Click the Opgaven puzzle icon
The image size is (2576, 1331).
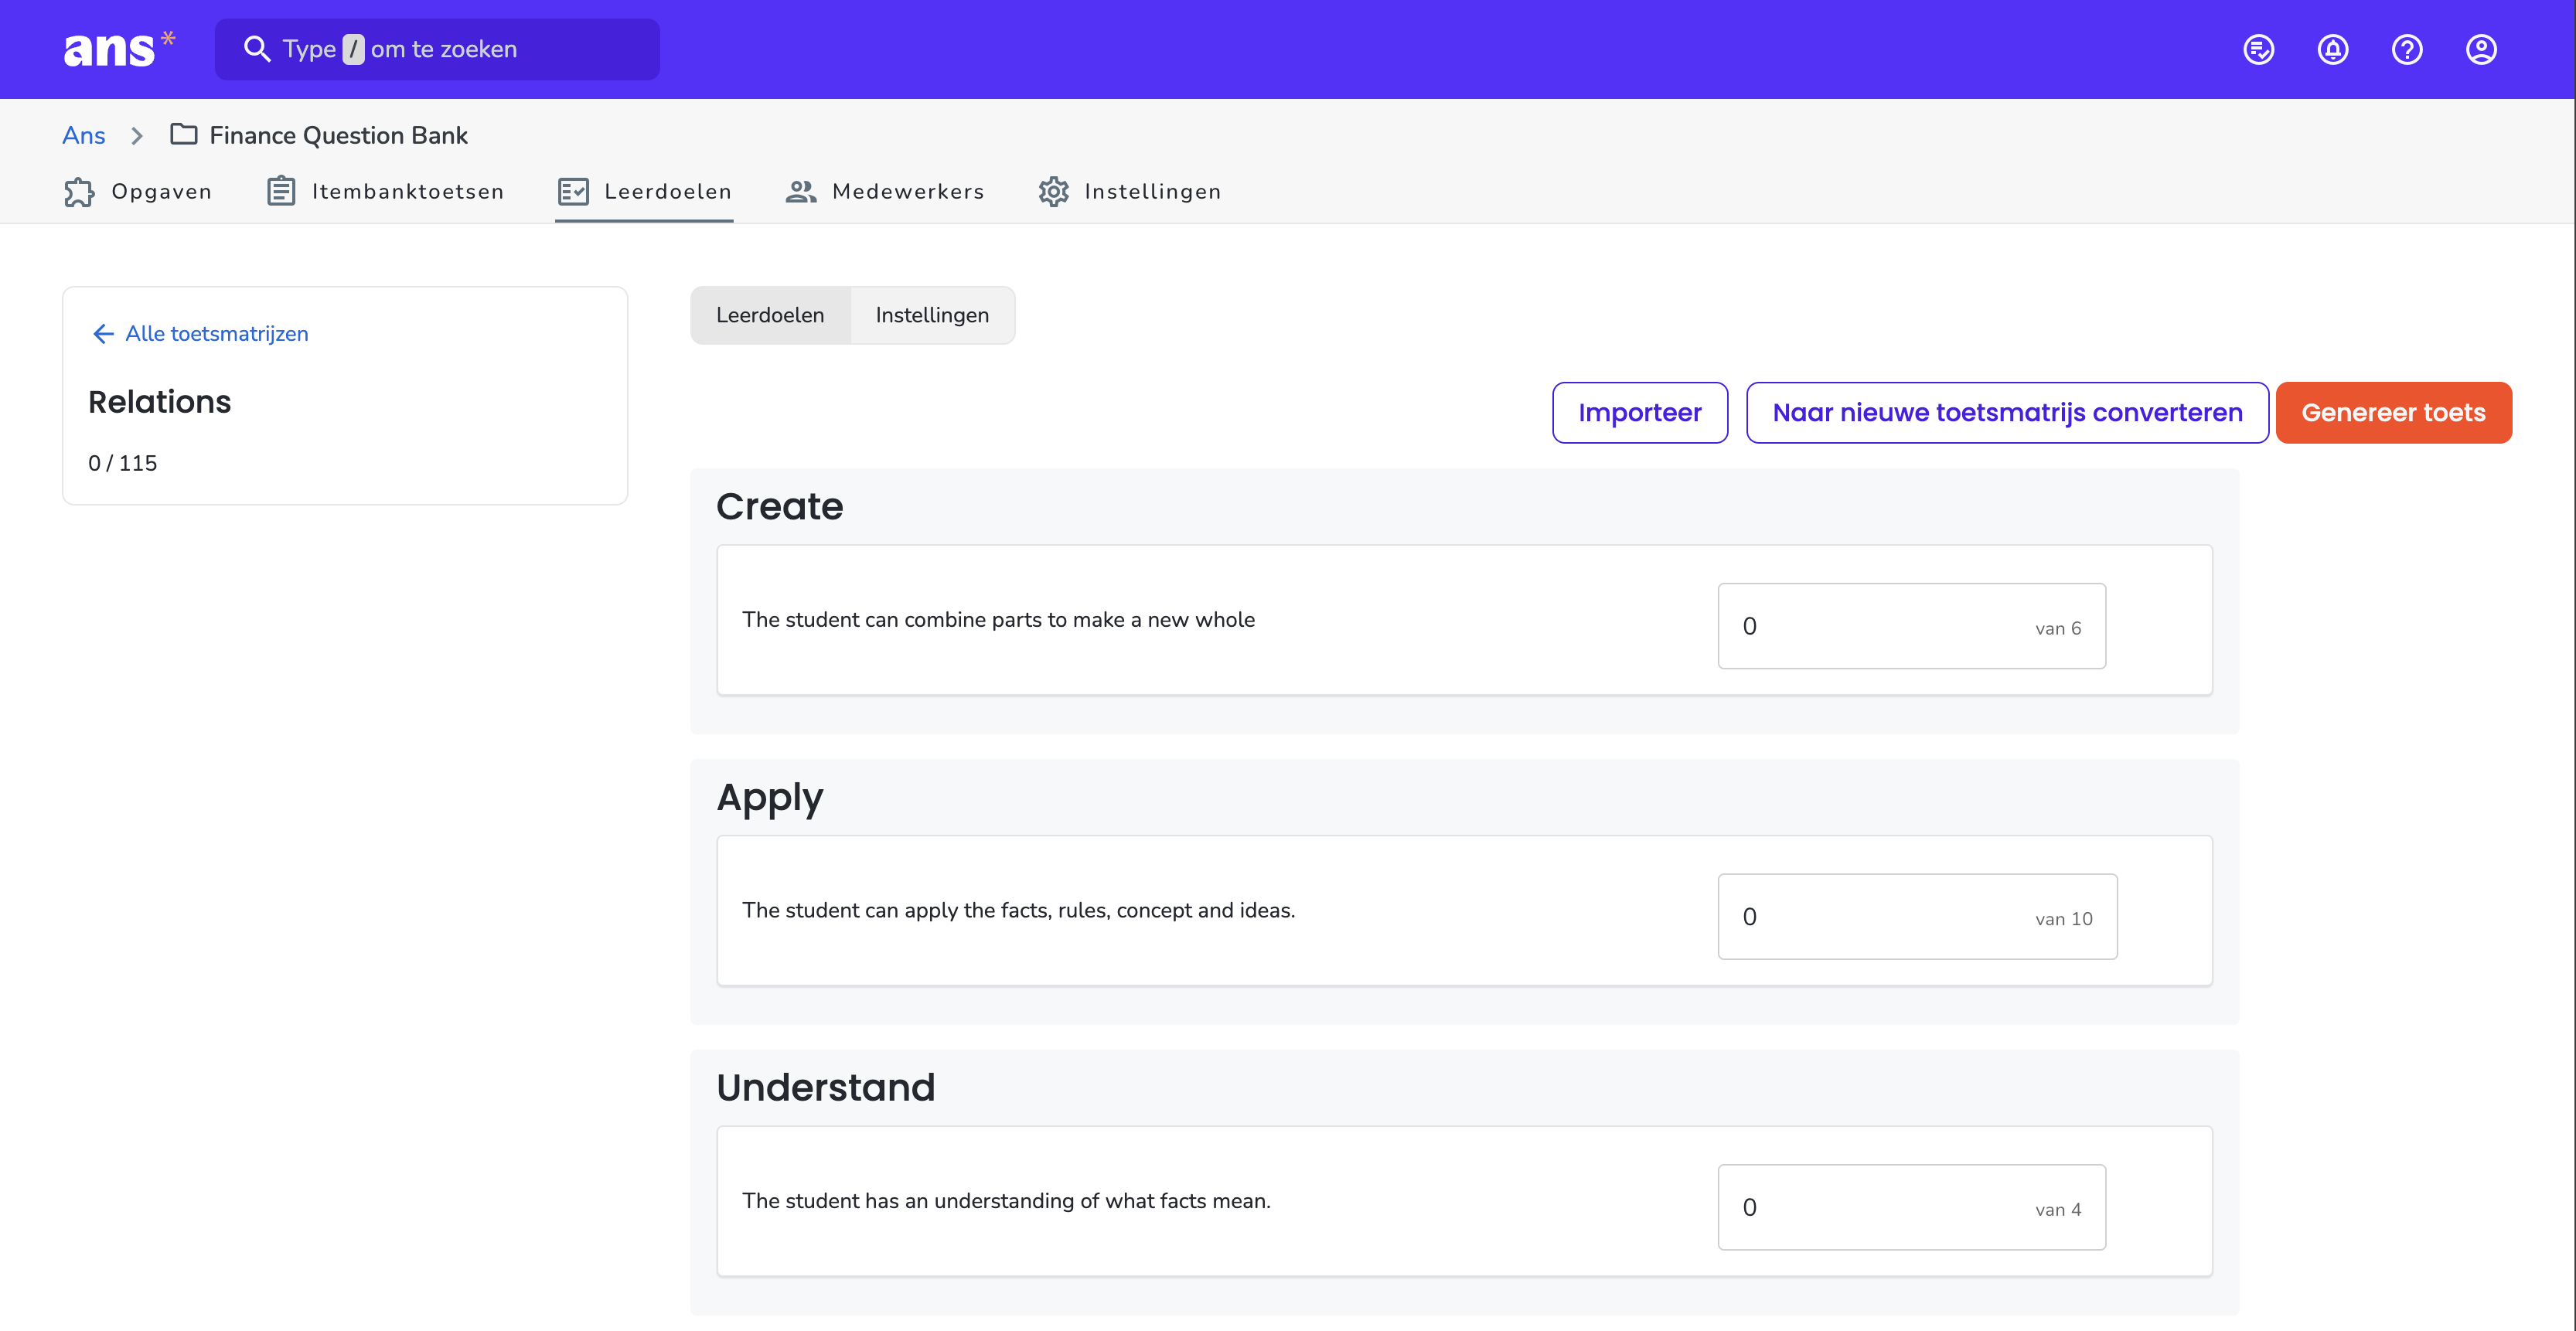79,191
